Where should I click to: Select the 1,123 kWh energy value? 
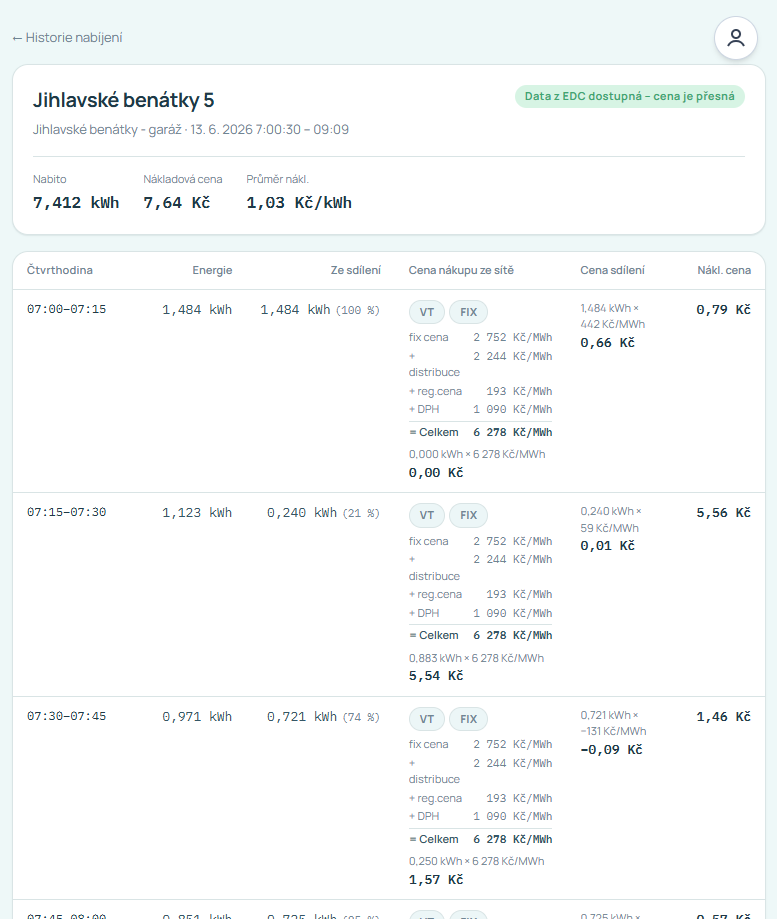197,513
